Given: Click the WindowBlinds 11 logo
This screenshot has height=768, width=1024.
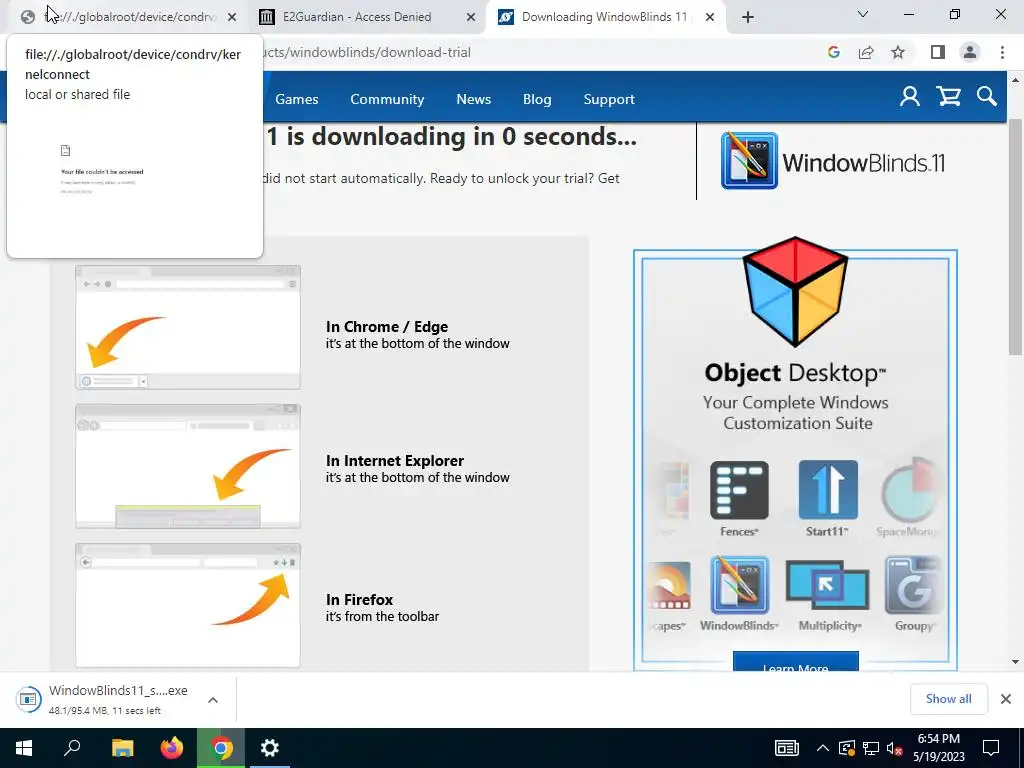Looking at the screenshot, I should pos(833,161).
